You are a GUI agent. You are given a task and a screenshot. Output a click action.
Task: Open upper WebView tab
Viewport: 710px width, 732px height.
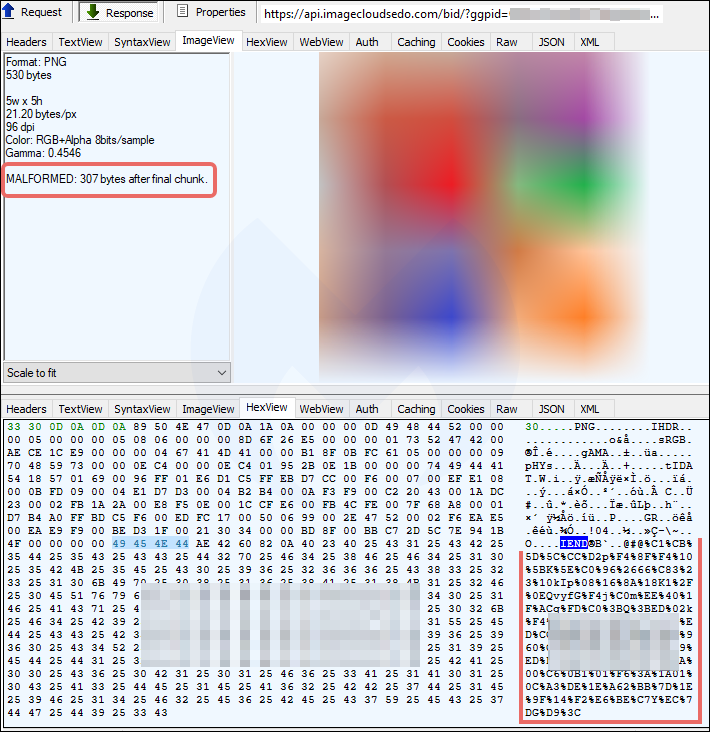(x=322, y=42)
